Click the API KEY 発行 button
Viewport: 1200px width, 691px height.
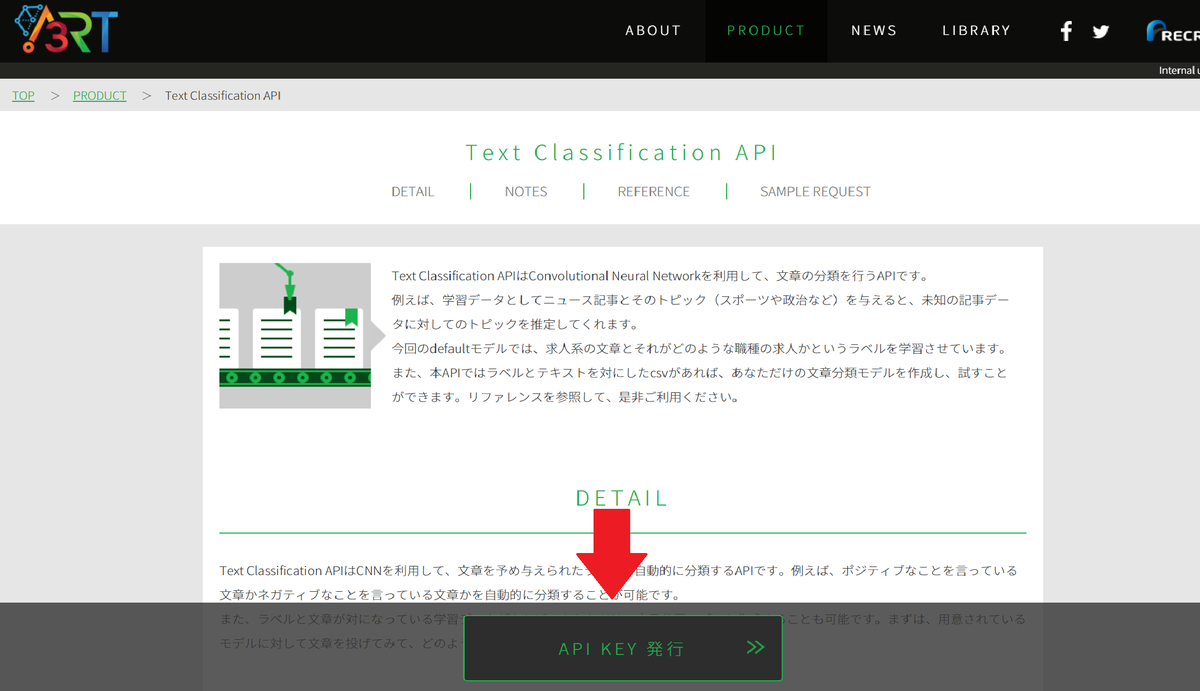click(x=622, y=647)
